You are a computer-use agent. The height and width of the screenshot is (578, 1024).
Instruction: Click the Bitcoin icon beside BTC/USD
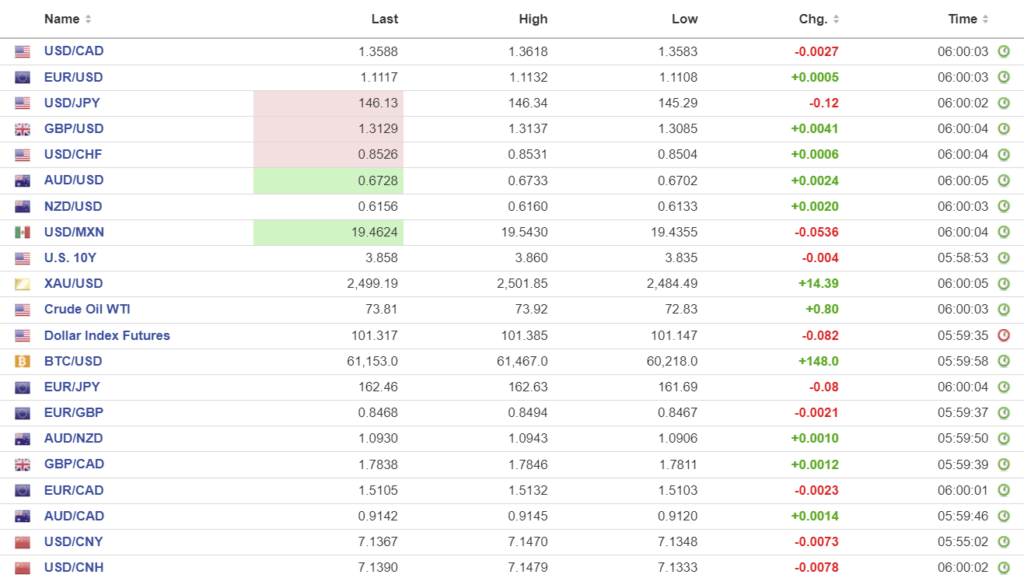[22, 361]
